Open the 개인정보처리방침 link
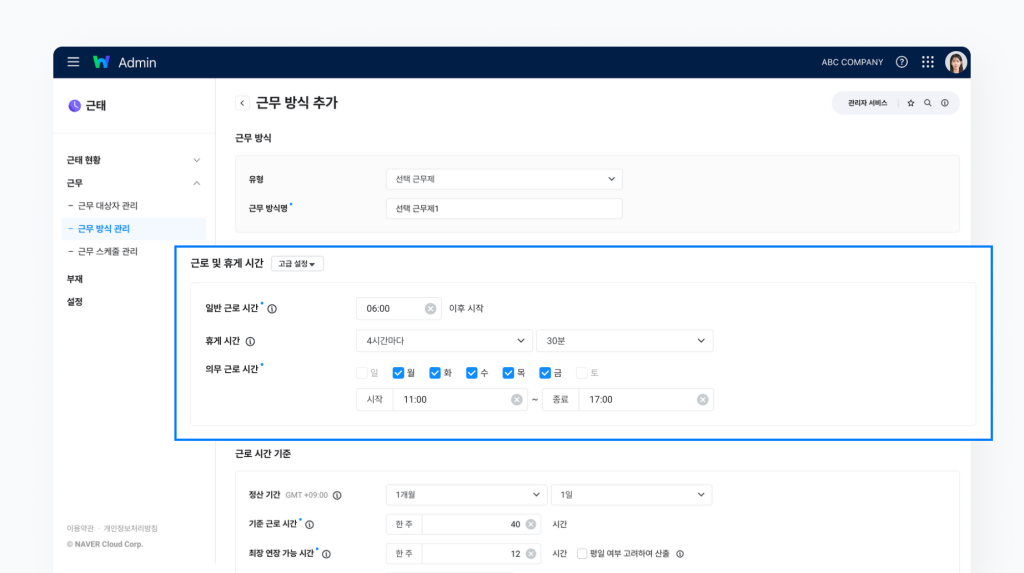Image resolution: width=1024 pixels, height=573 pixels. click(x=131, y=529)
